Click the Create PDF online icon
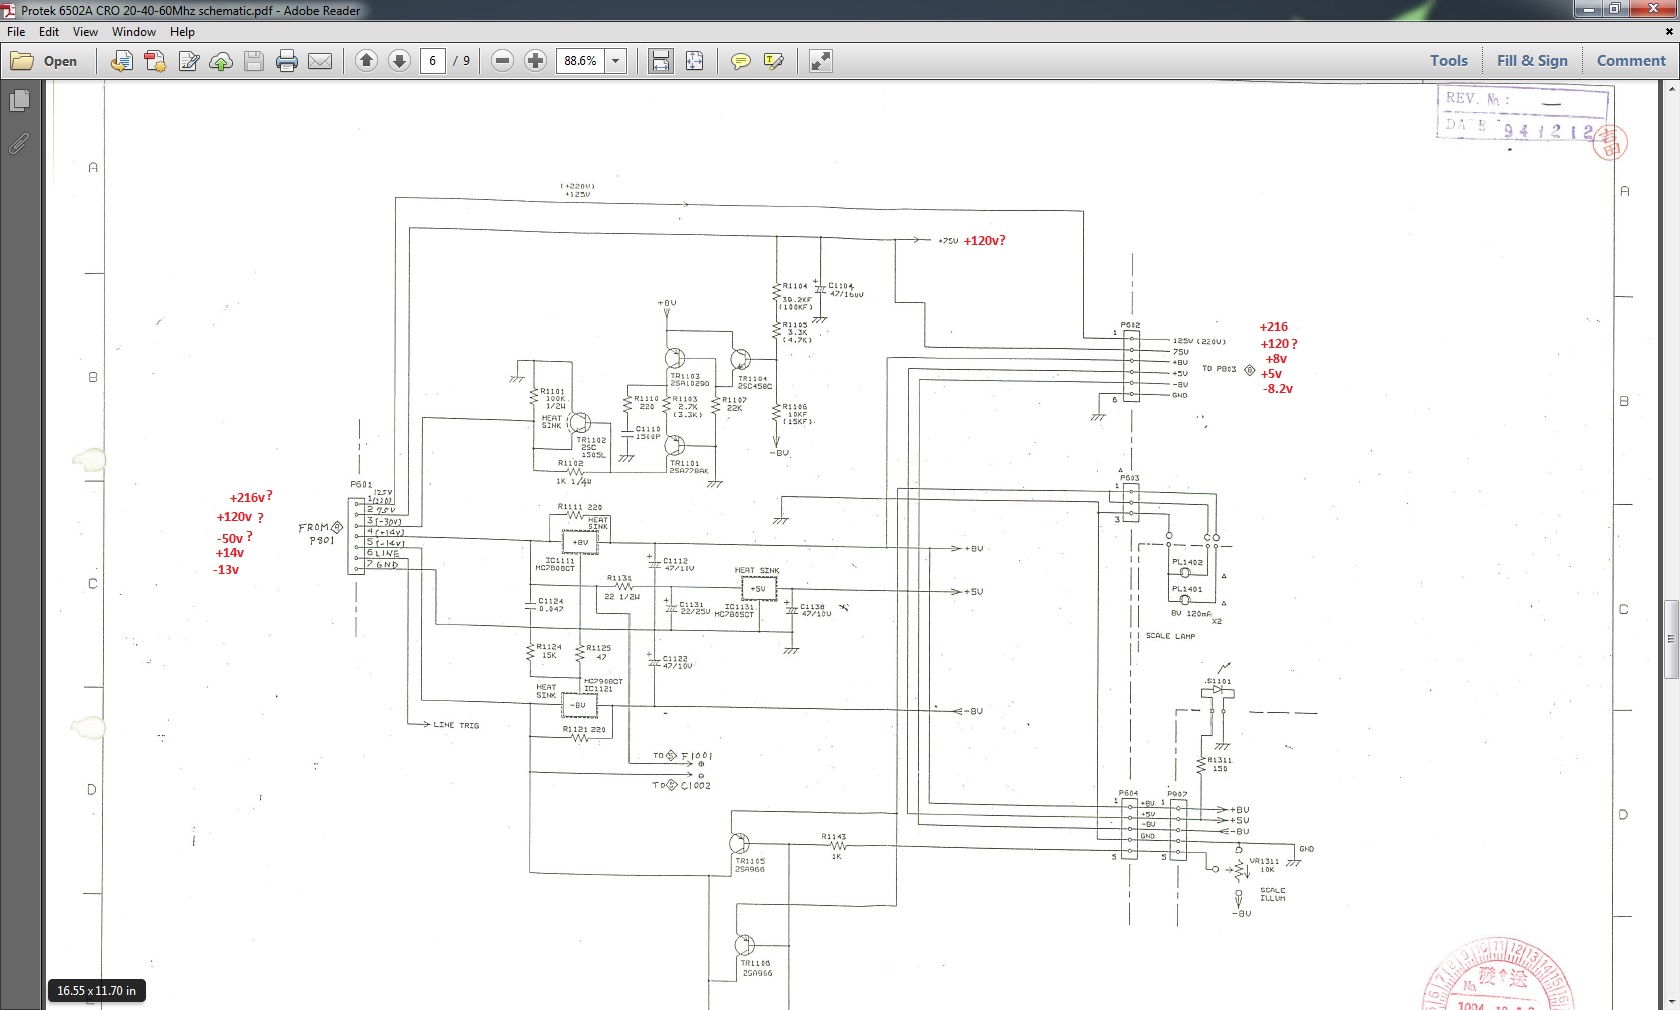The image size is (1680, 1010). coord(155,61)
